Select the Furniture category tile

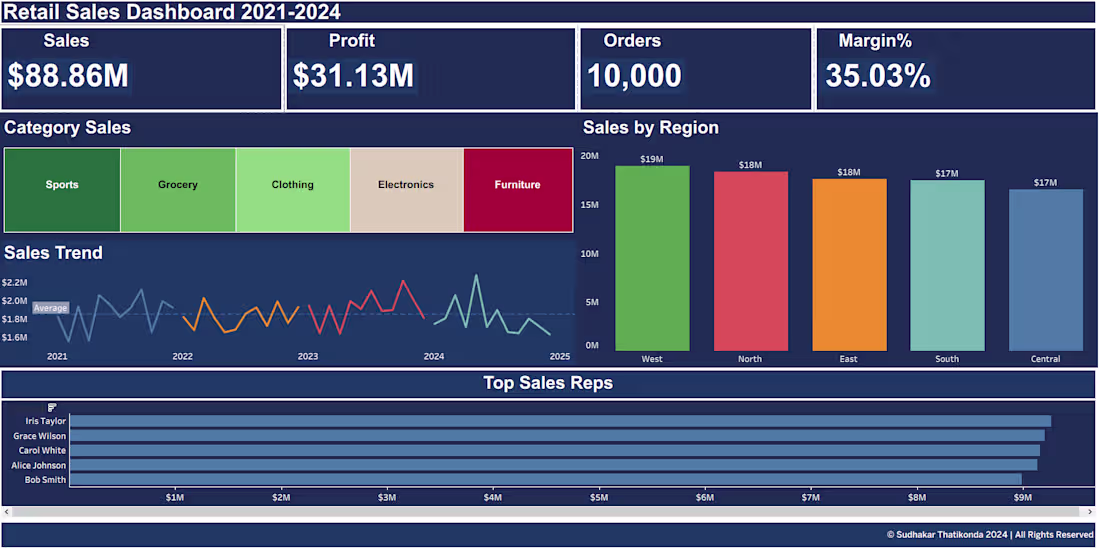click(518, 189)
